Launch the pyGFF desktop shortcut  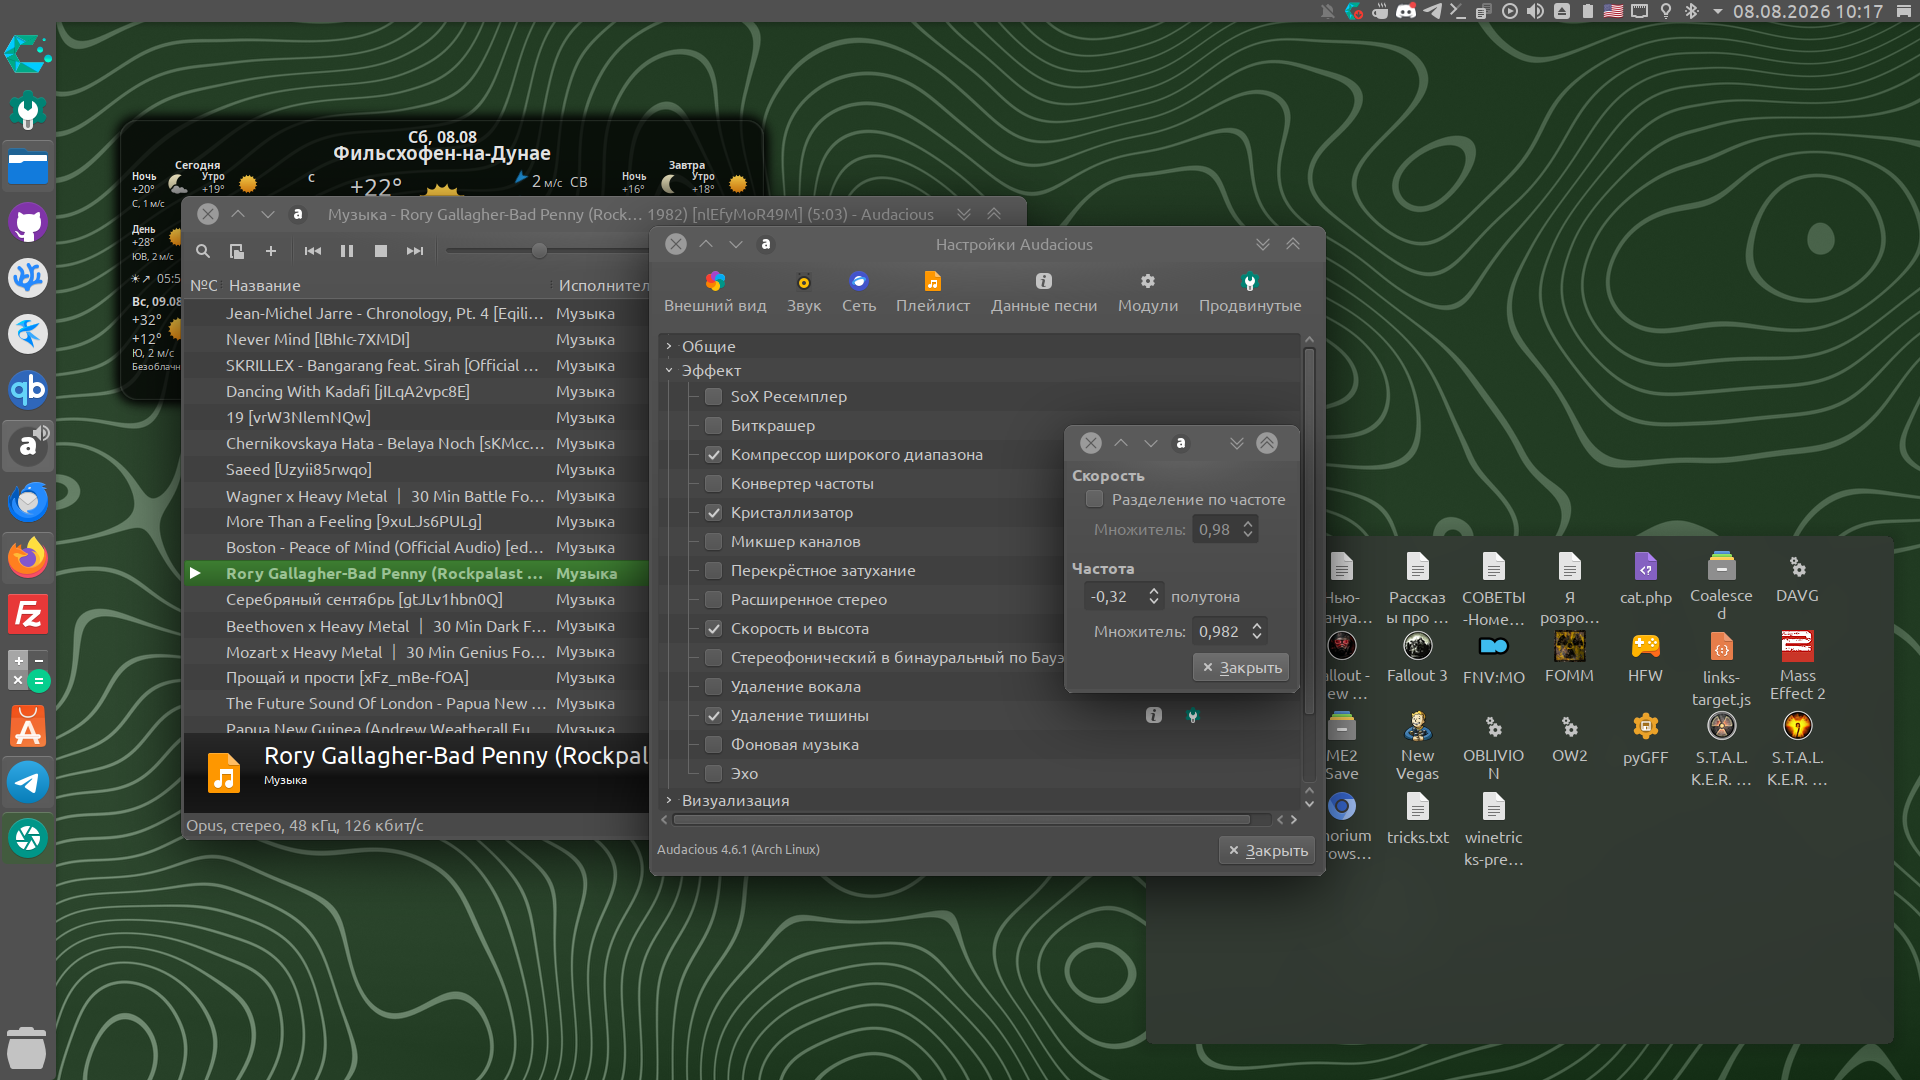[x=1646, y=739]
